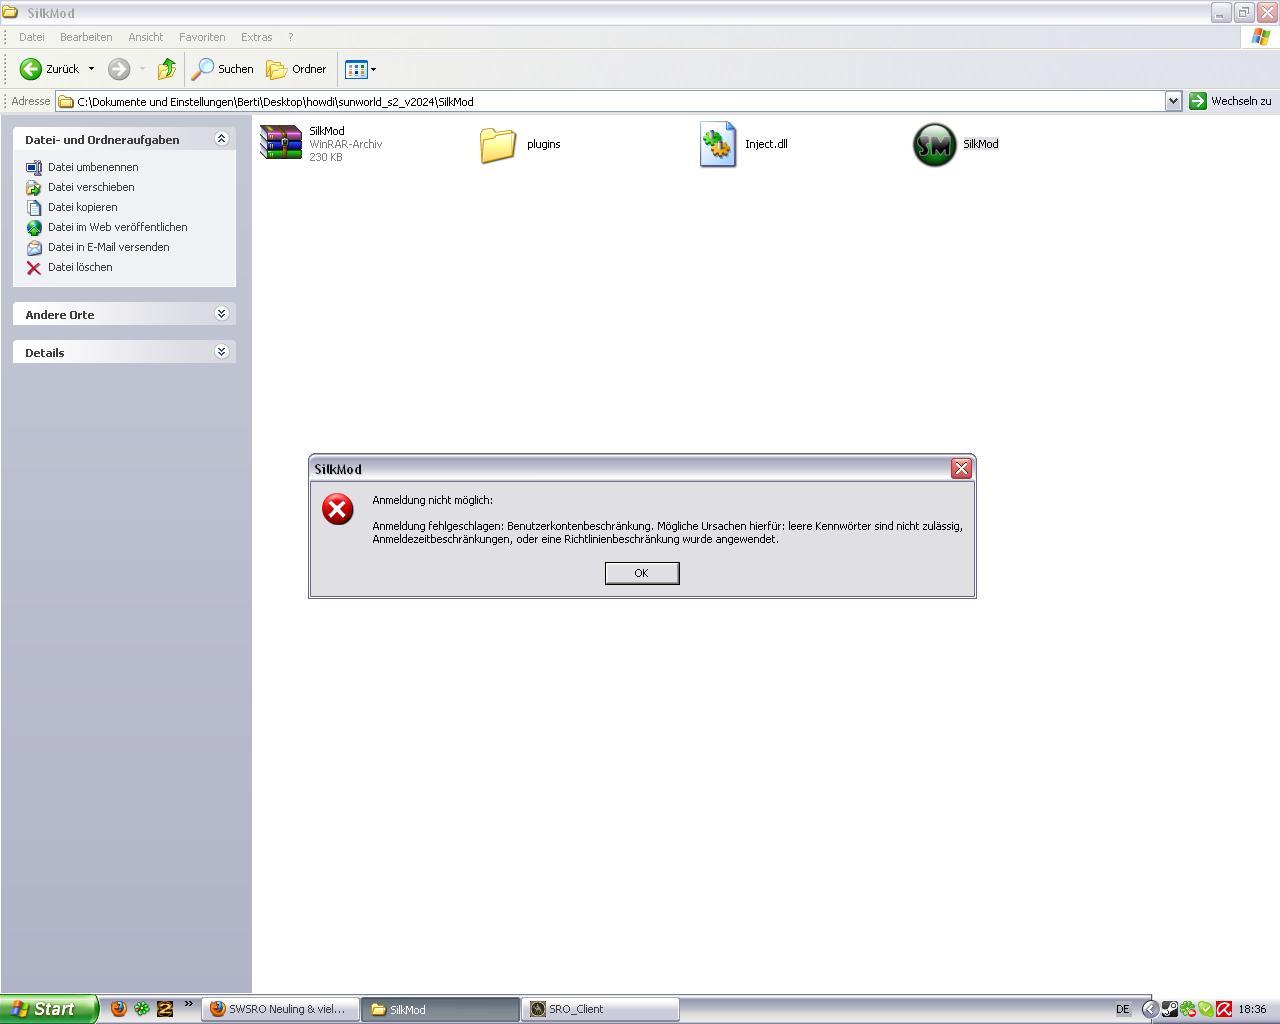Open the address bar dropdown arrow
1280x1024 pixels.
1173,101
